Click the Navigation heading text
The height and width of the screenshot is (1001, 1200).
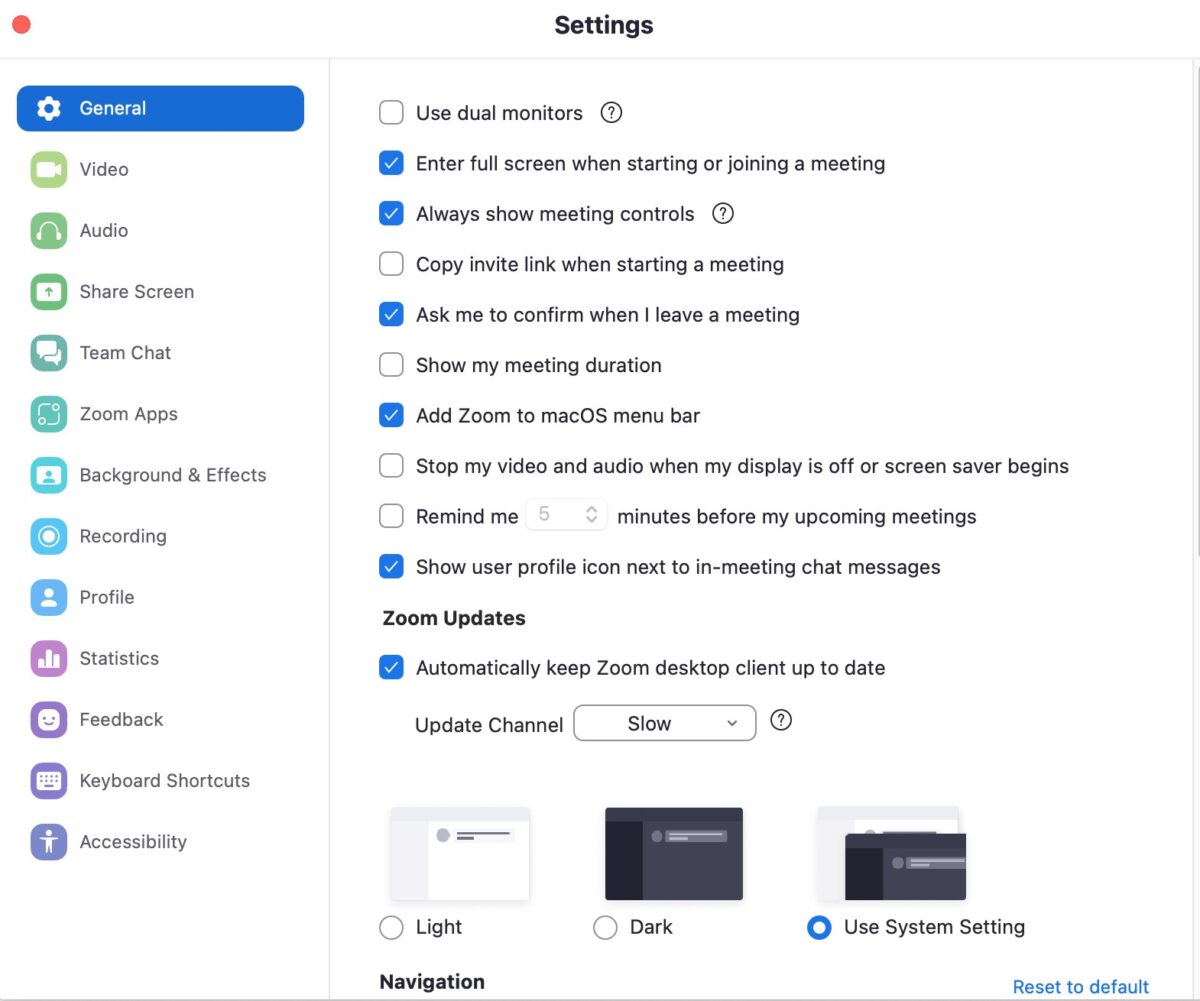(x=432, y=982)
